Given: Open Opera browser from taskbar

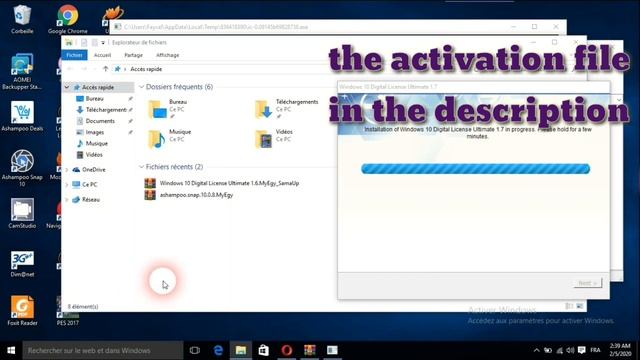Looking at the screenshot, I should point(287,350).
